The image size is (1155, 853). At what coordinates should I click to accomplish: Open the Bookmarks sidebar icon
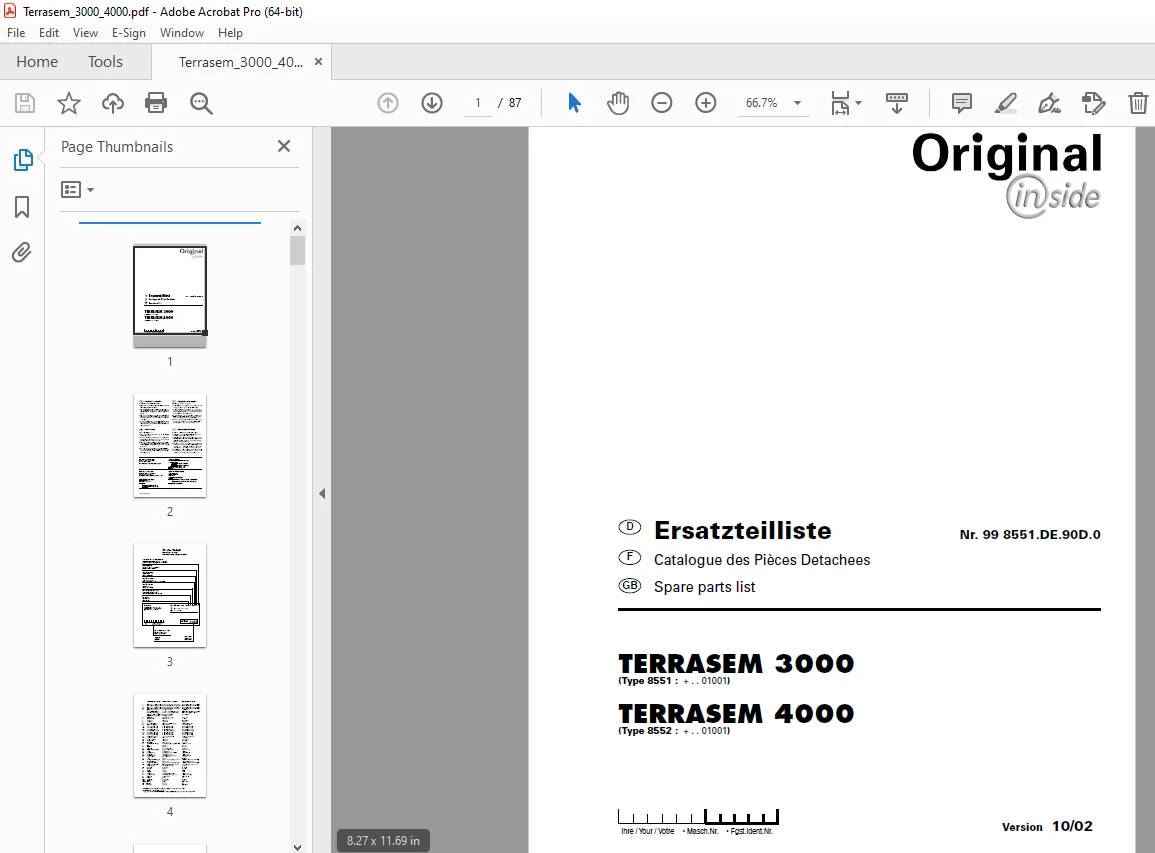pyautogui.click(x=22, y=207)
